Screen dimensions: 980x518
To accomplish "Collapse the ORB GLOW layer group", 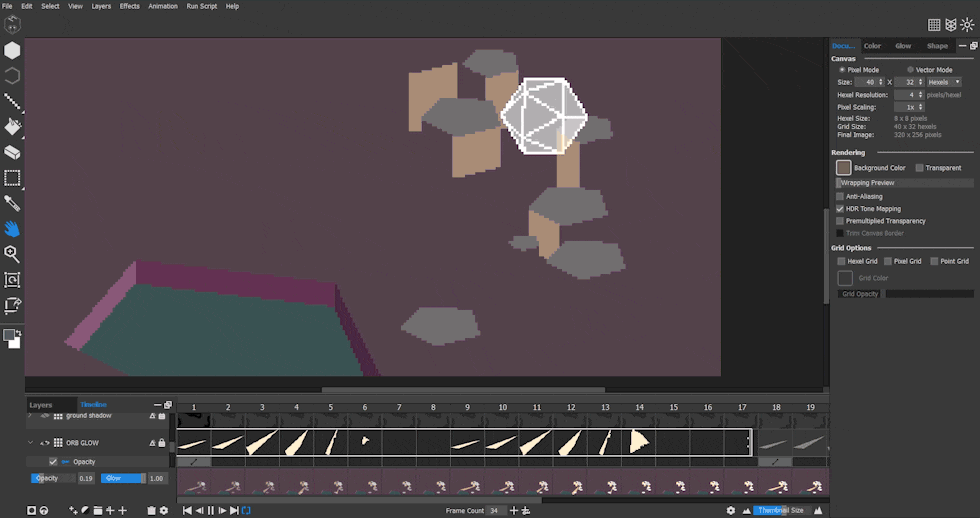I will (30, 443).
